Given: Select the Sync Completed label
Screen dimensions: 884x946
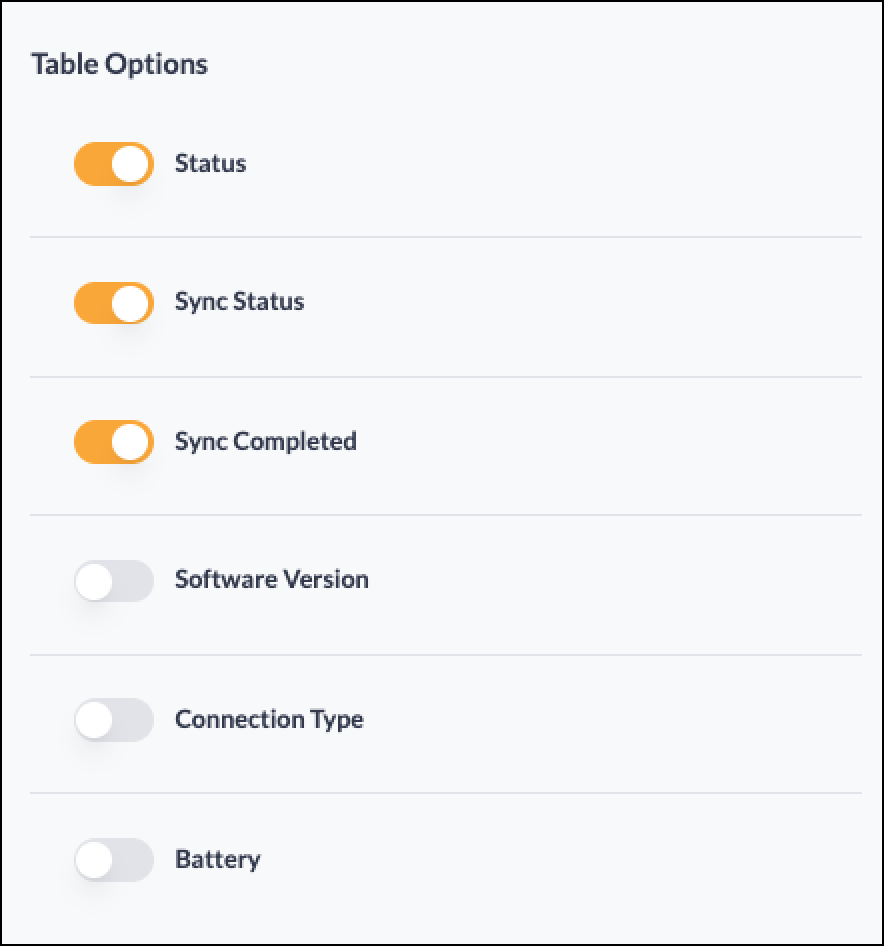Looking at the screenshot, I should [266, 442].
